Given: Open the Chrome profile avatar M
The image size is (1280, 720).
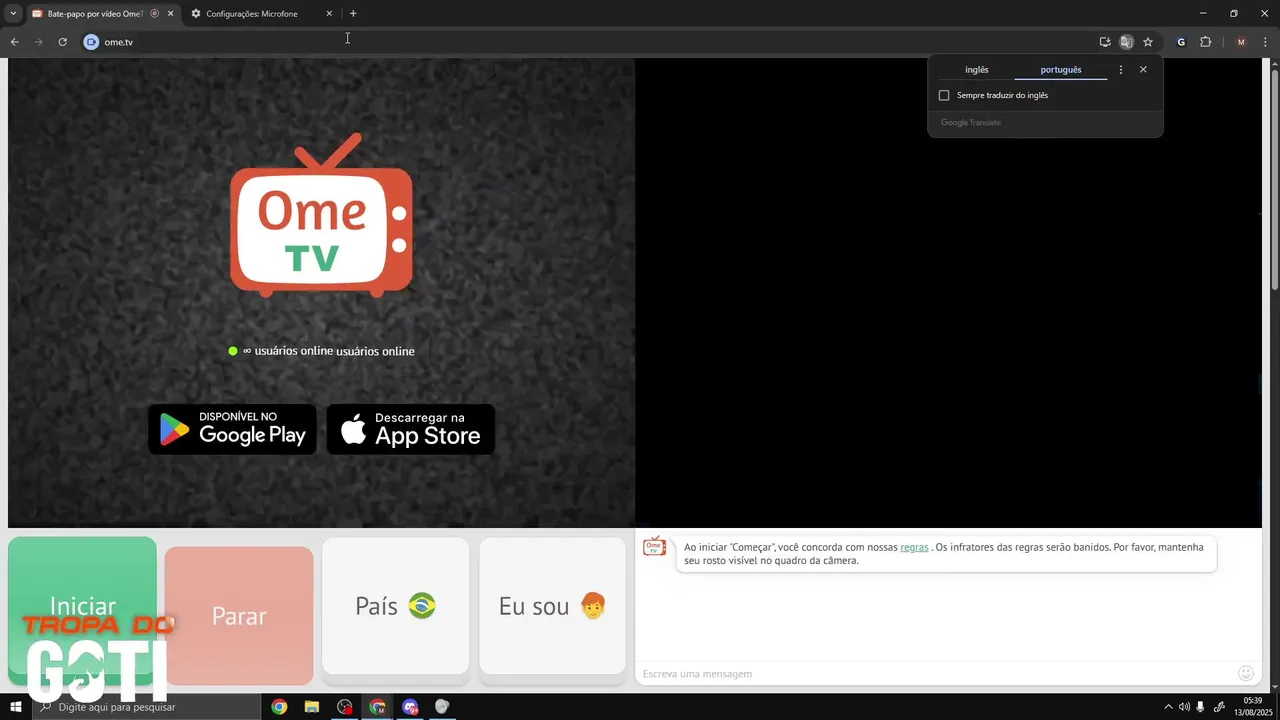Looking at the screenshot, I should click(1241, 42).
